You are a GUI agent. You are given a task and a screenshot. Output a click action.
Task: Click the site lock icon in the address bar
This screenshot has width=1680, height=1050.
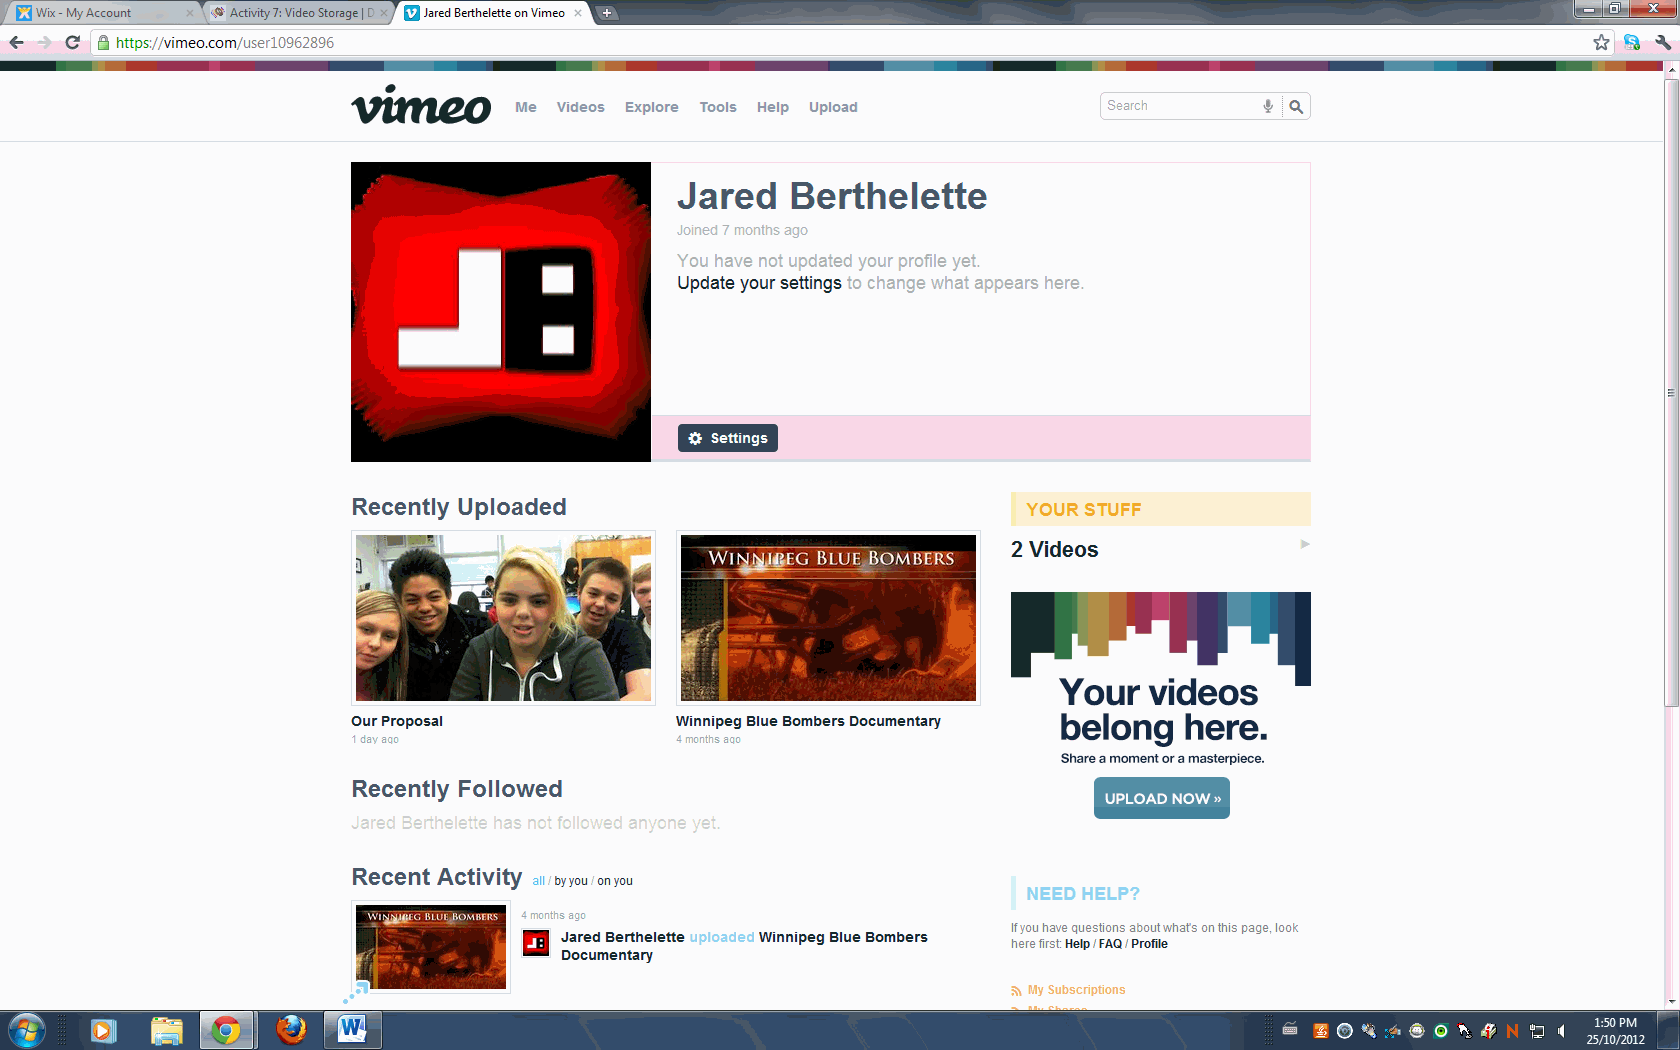103,42
